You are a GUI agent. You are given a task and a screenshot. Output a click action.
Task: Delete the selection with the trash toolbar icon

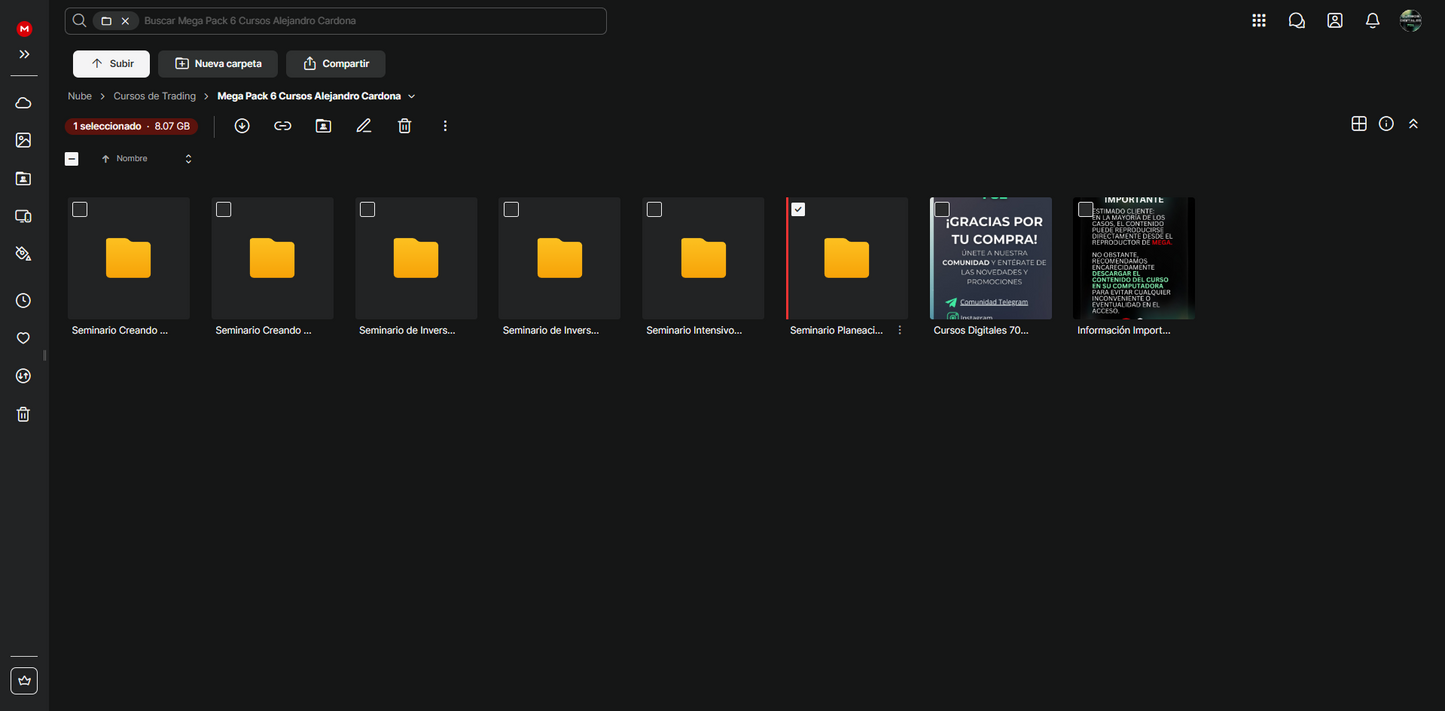pos(405,126)
